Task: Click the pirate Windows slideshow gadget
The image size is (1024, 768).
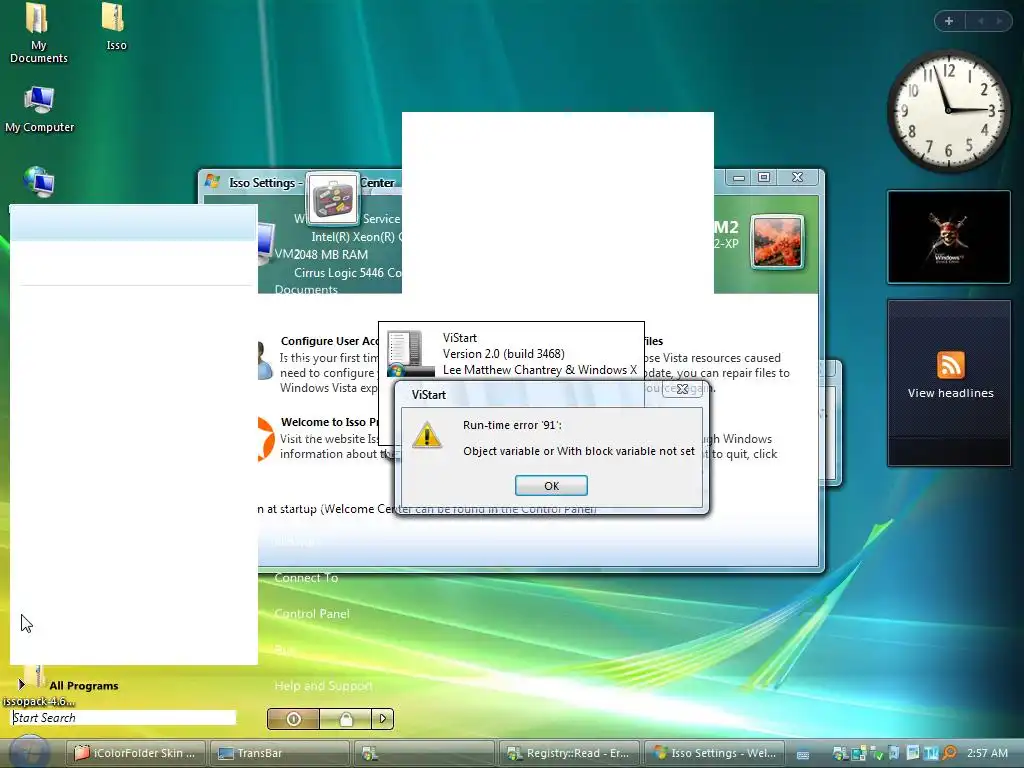Action: click(948, 237)
